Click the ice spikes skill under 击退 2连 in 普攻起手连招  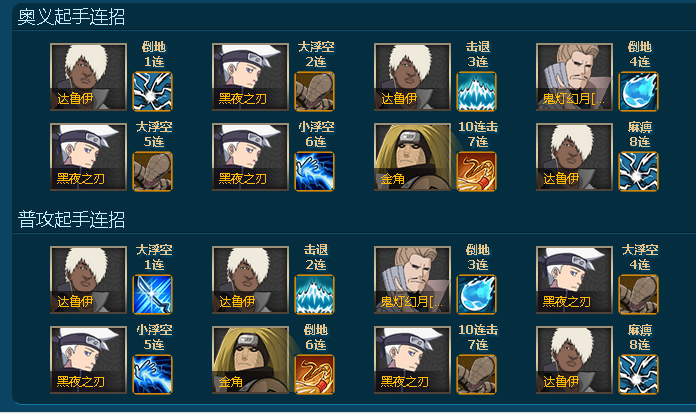point(315,295)
